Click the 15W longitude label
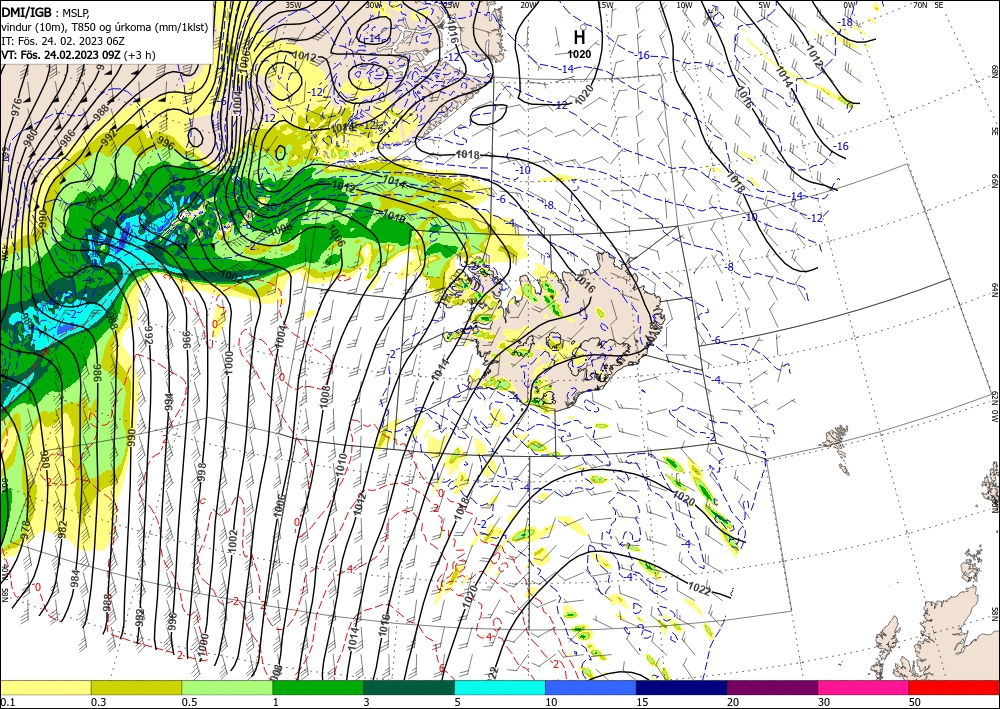The height and width of the screenshot is (709, 1000). pyautogui.click(x=606, y=5)
